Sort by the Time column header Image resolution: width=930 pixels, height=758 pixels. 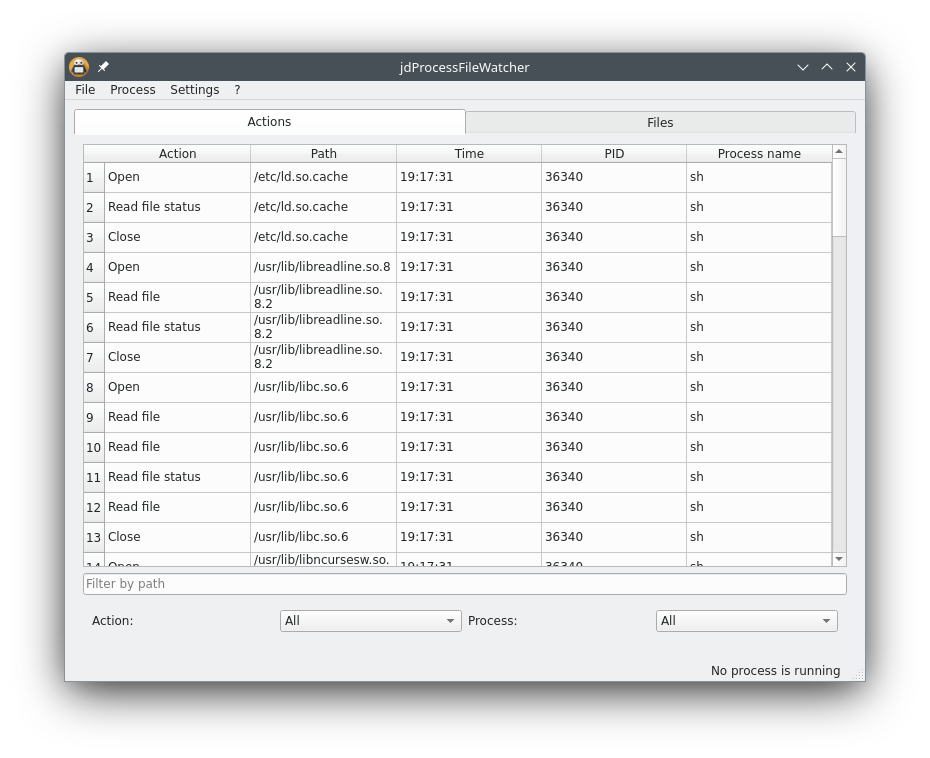(x=469, y=154)
